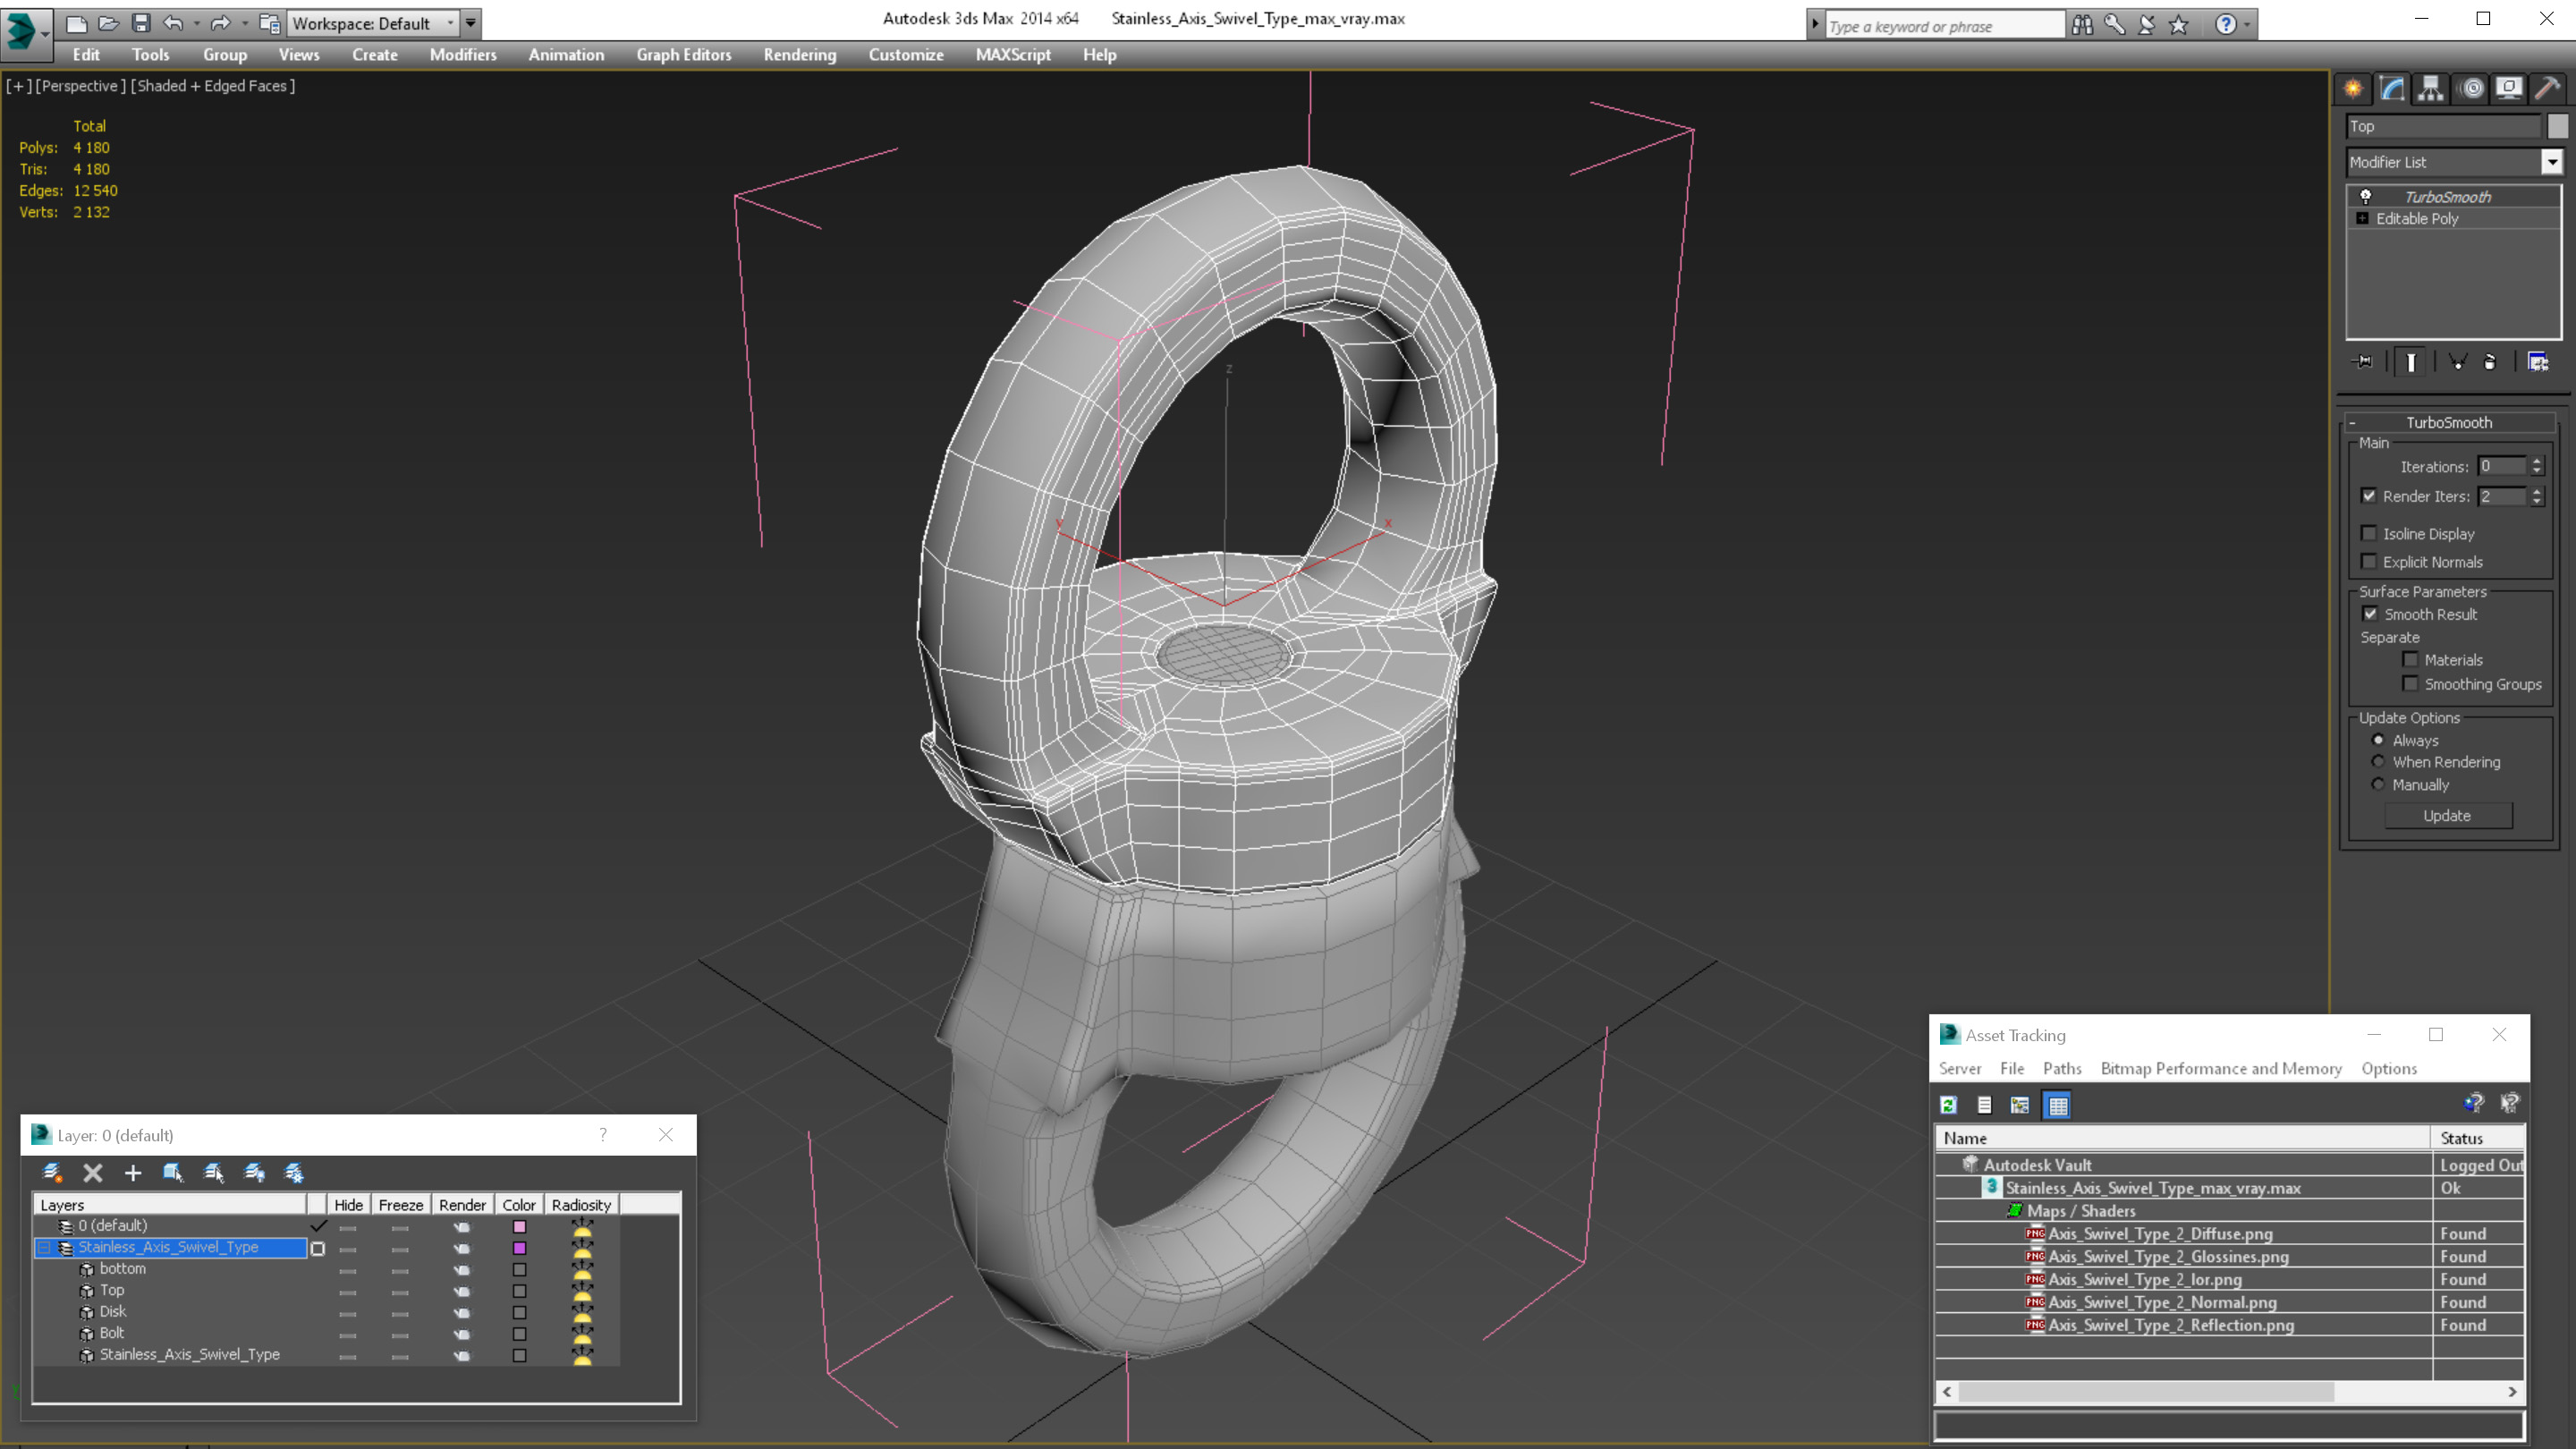
Task: Click Make Unique modifier icon
Action: (x=2457, y=362)
